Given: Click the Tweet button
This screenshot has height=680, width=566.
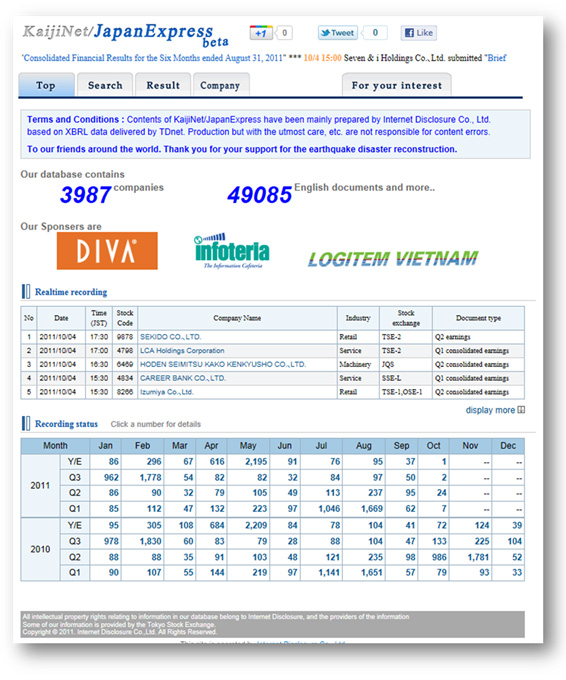Looking at the screenshot, I should 338,33.
